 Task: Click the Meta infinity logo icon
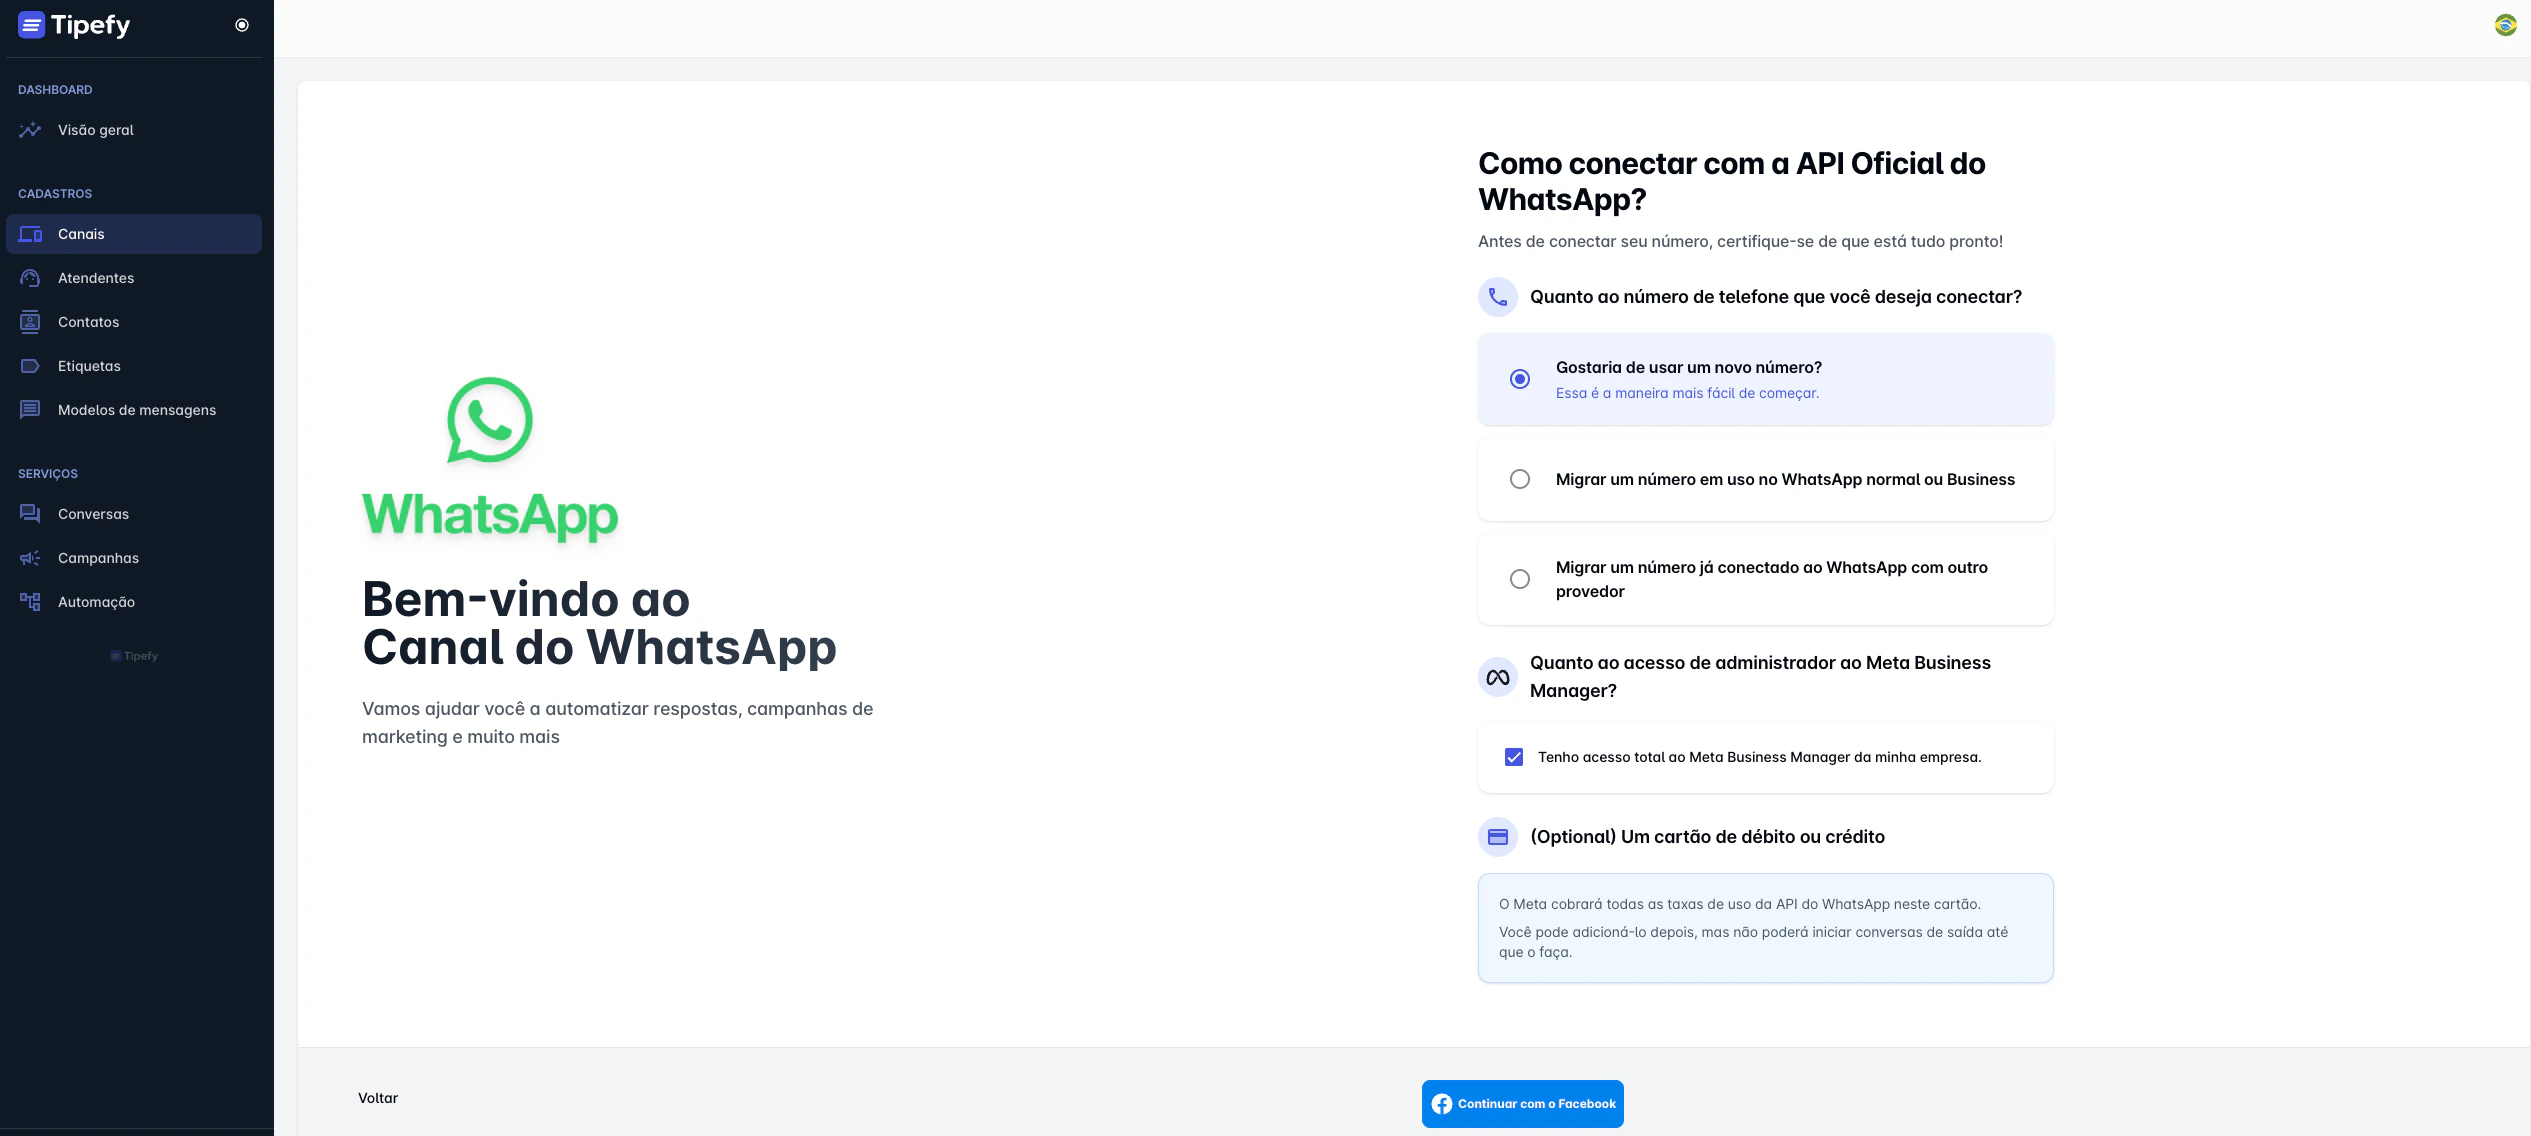pos(1498,678)
